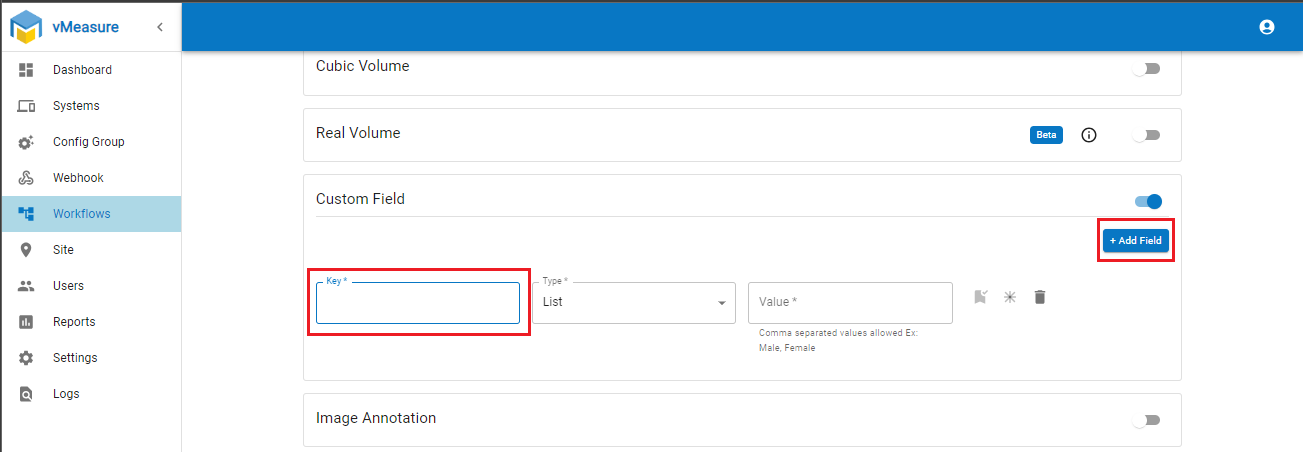Enable the Cubic Volume toggle
The width and height of the screenshot is (1303, 452).
[x=1146, y=69]
